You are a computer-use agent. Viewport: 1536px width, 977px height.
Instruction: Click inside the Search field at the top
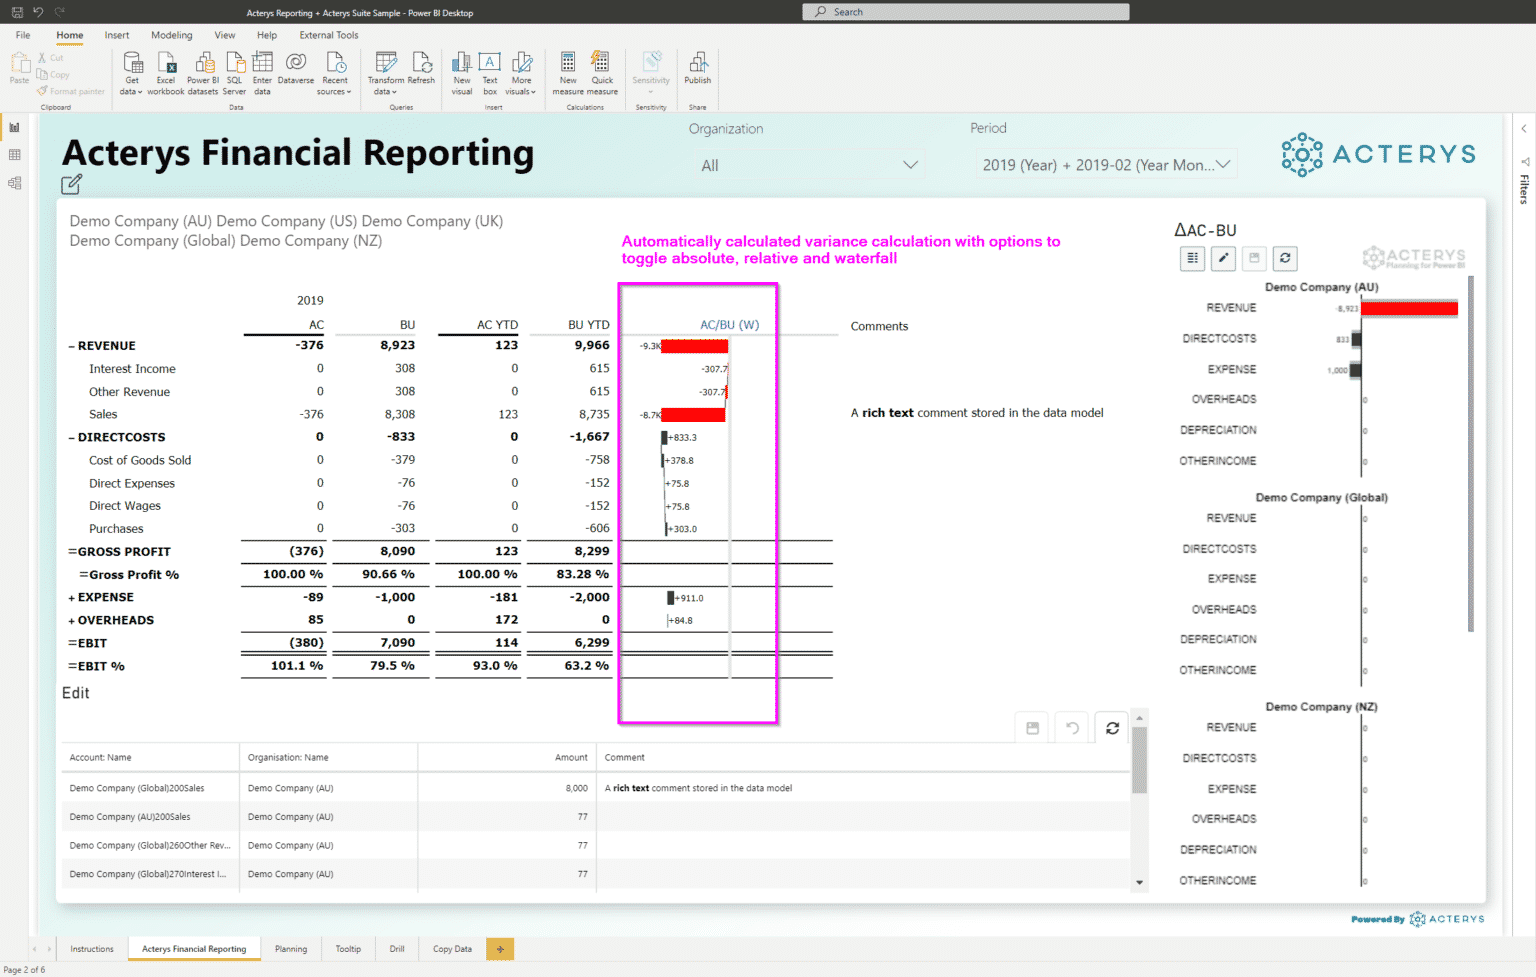[965, 11]
